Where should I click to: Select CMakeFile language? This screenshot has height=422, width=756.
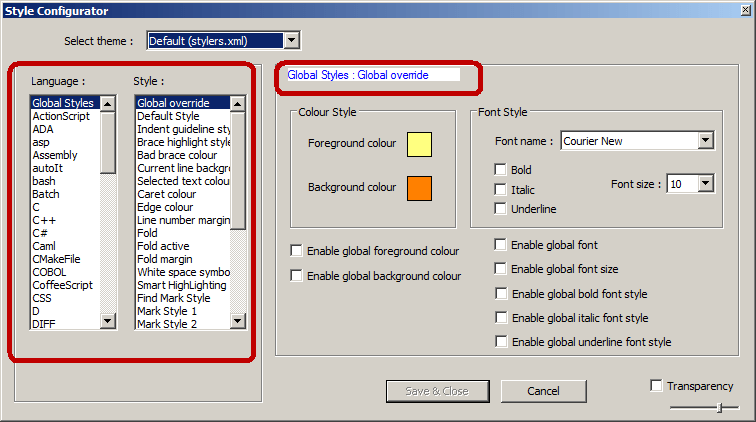pyautogui.click(x=65, y=259)
